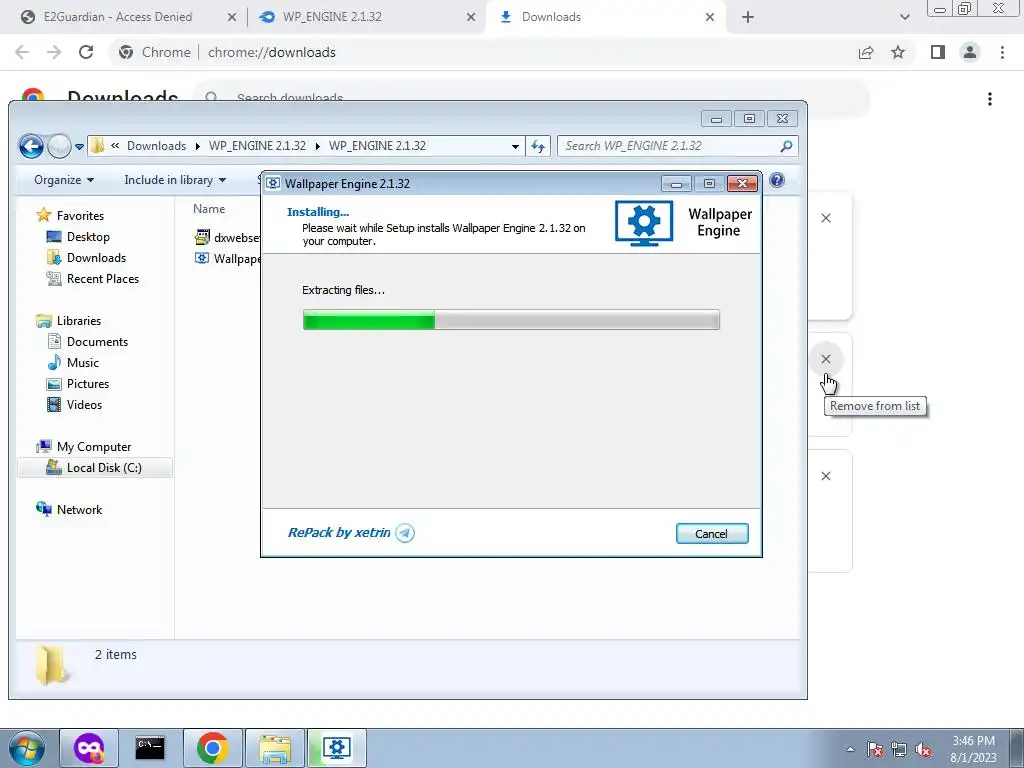Open Chrome from the taskbar

212,748
